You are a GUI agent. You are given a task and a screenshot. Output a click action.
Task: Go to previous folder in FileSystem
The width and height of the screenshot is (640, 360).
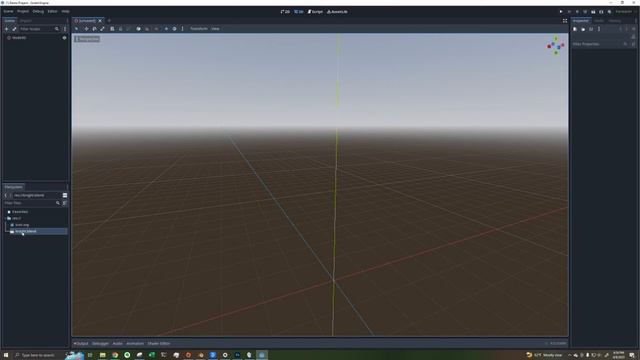6,195
